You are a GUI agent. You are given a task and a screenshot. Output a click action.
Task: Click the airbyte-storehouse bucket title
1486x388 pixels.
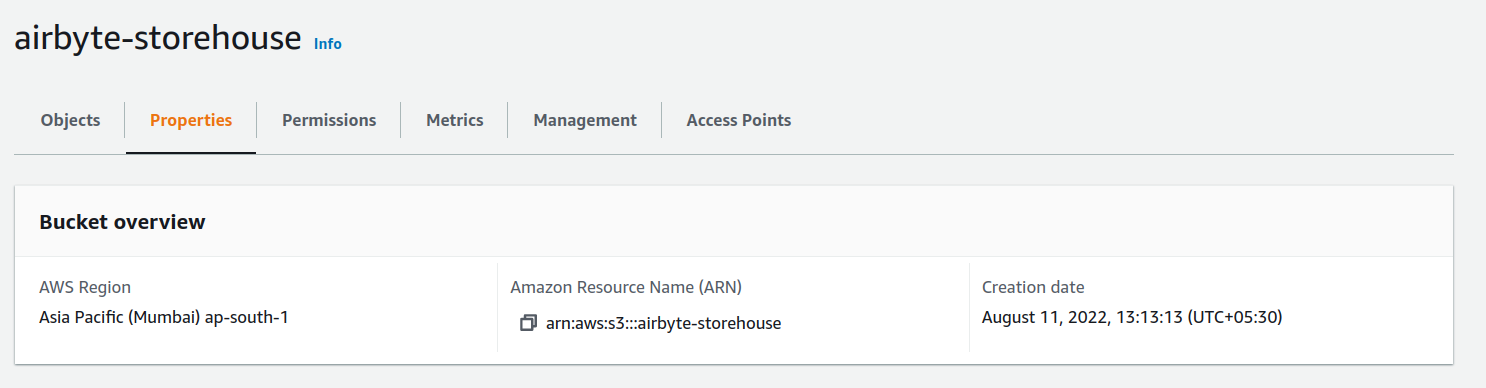click(158, 38)
